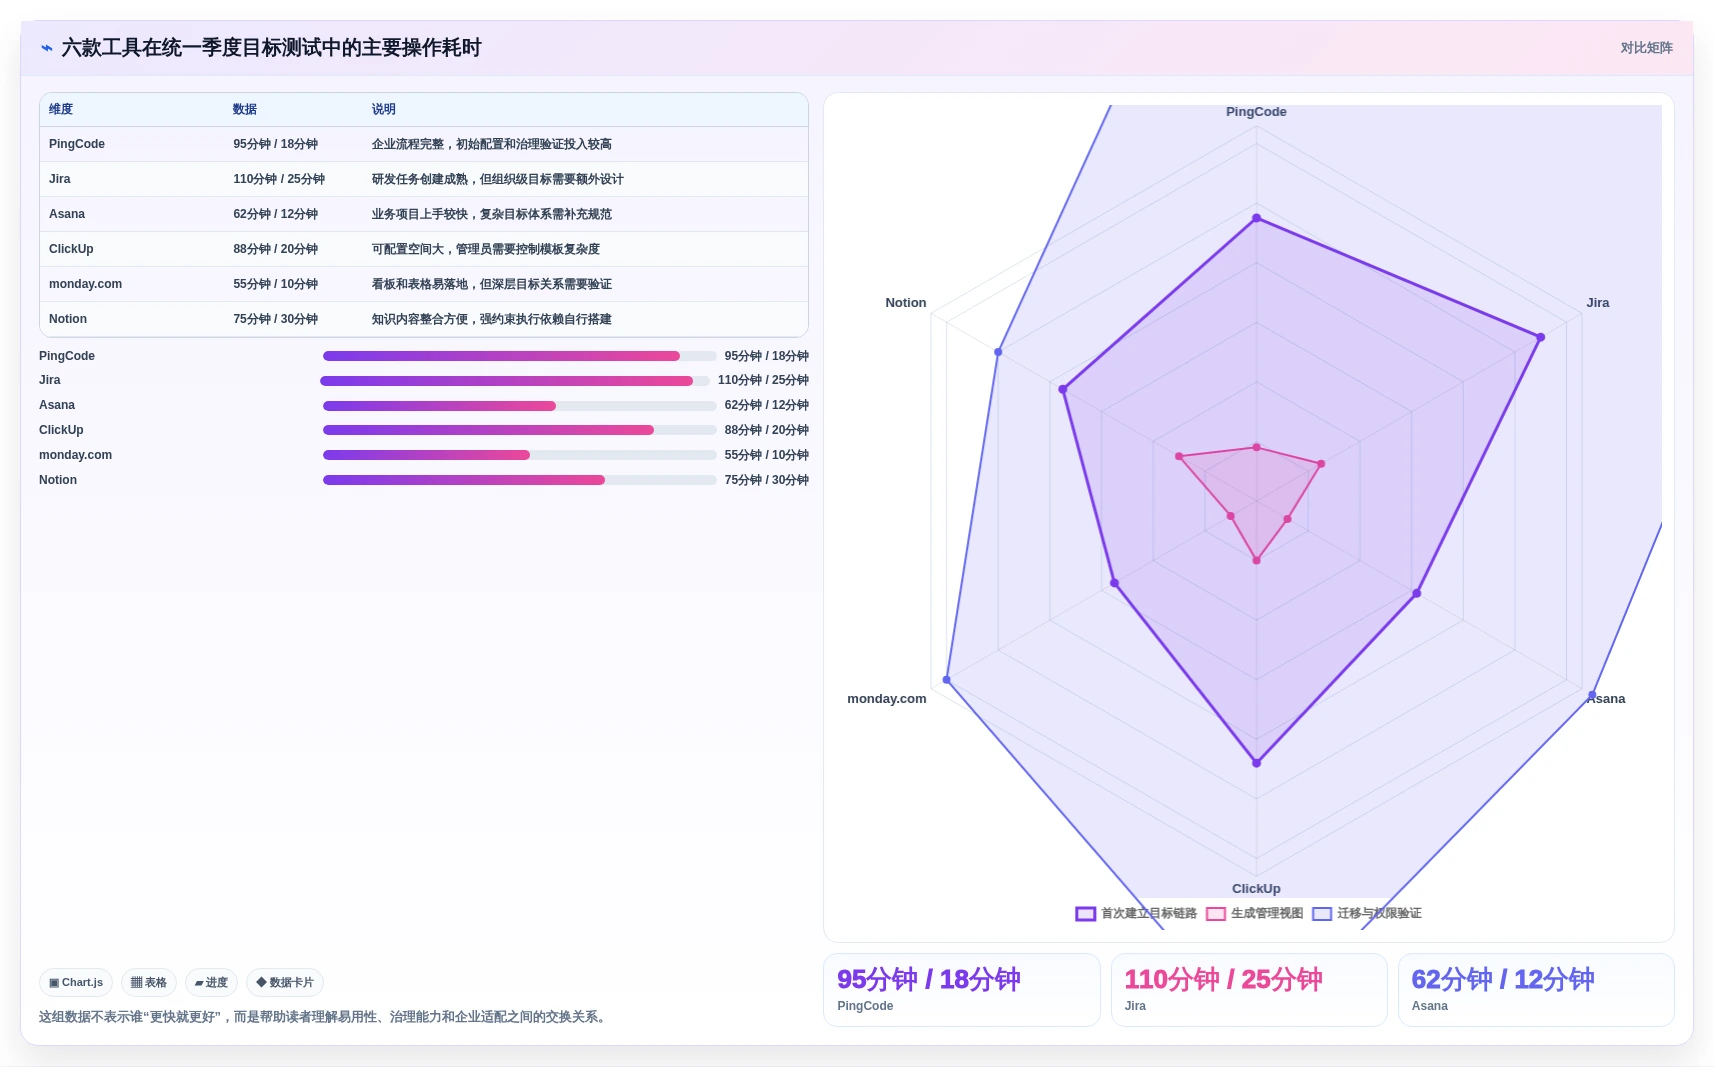
Task: Click table cell 110分钟 / 25分钟
Action: pyautogui.click(x=279, y=179)
